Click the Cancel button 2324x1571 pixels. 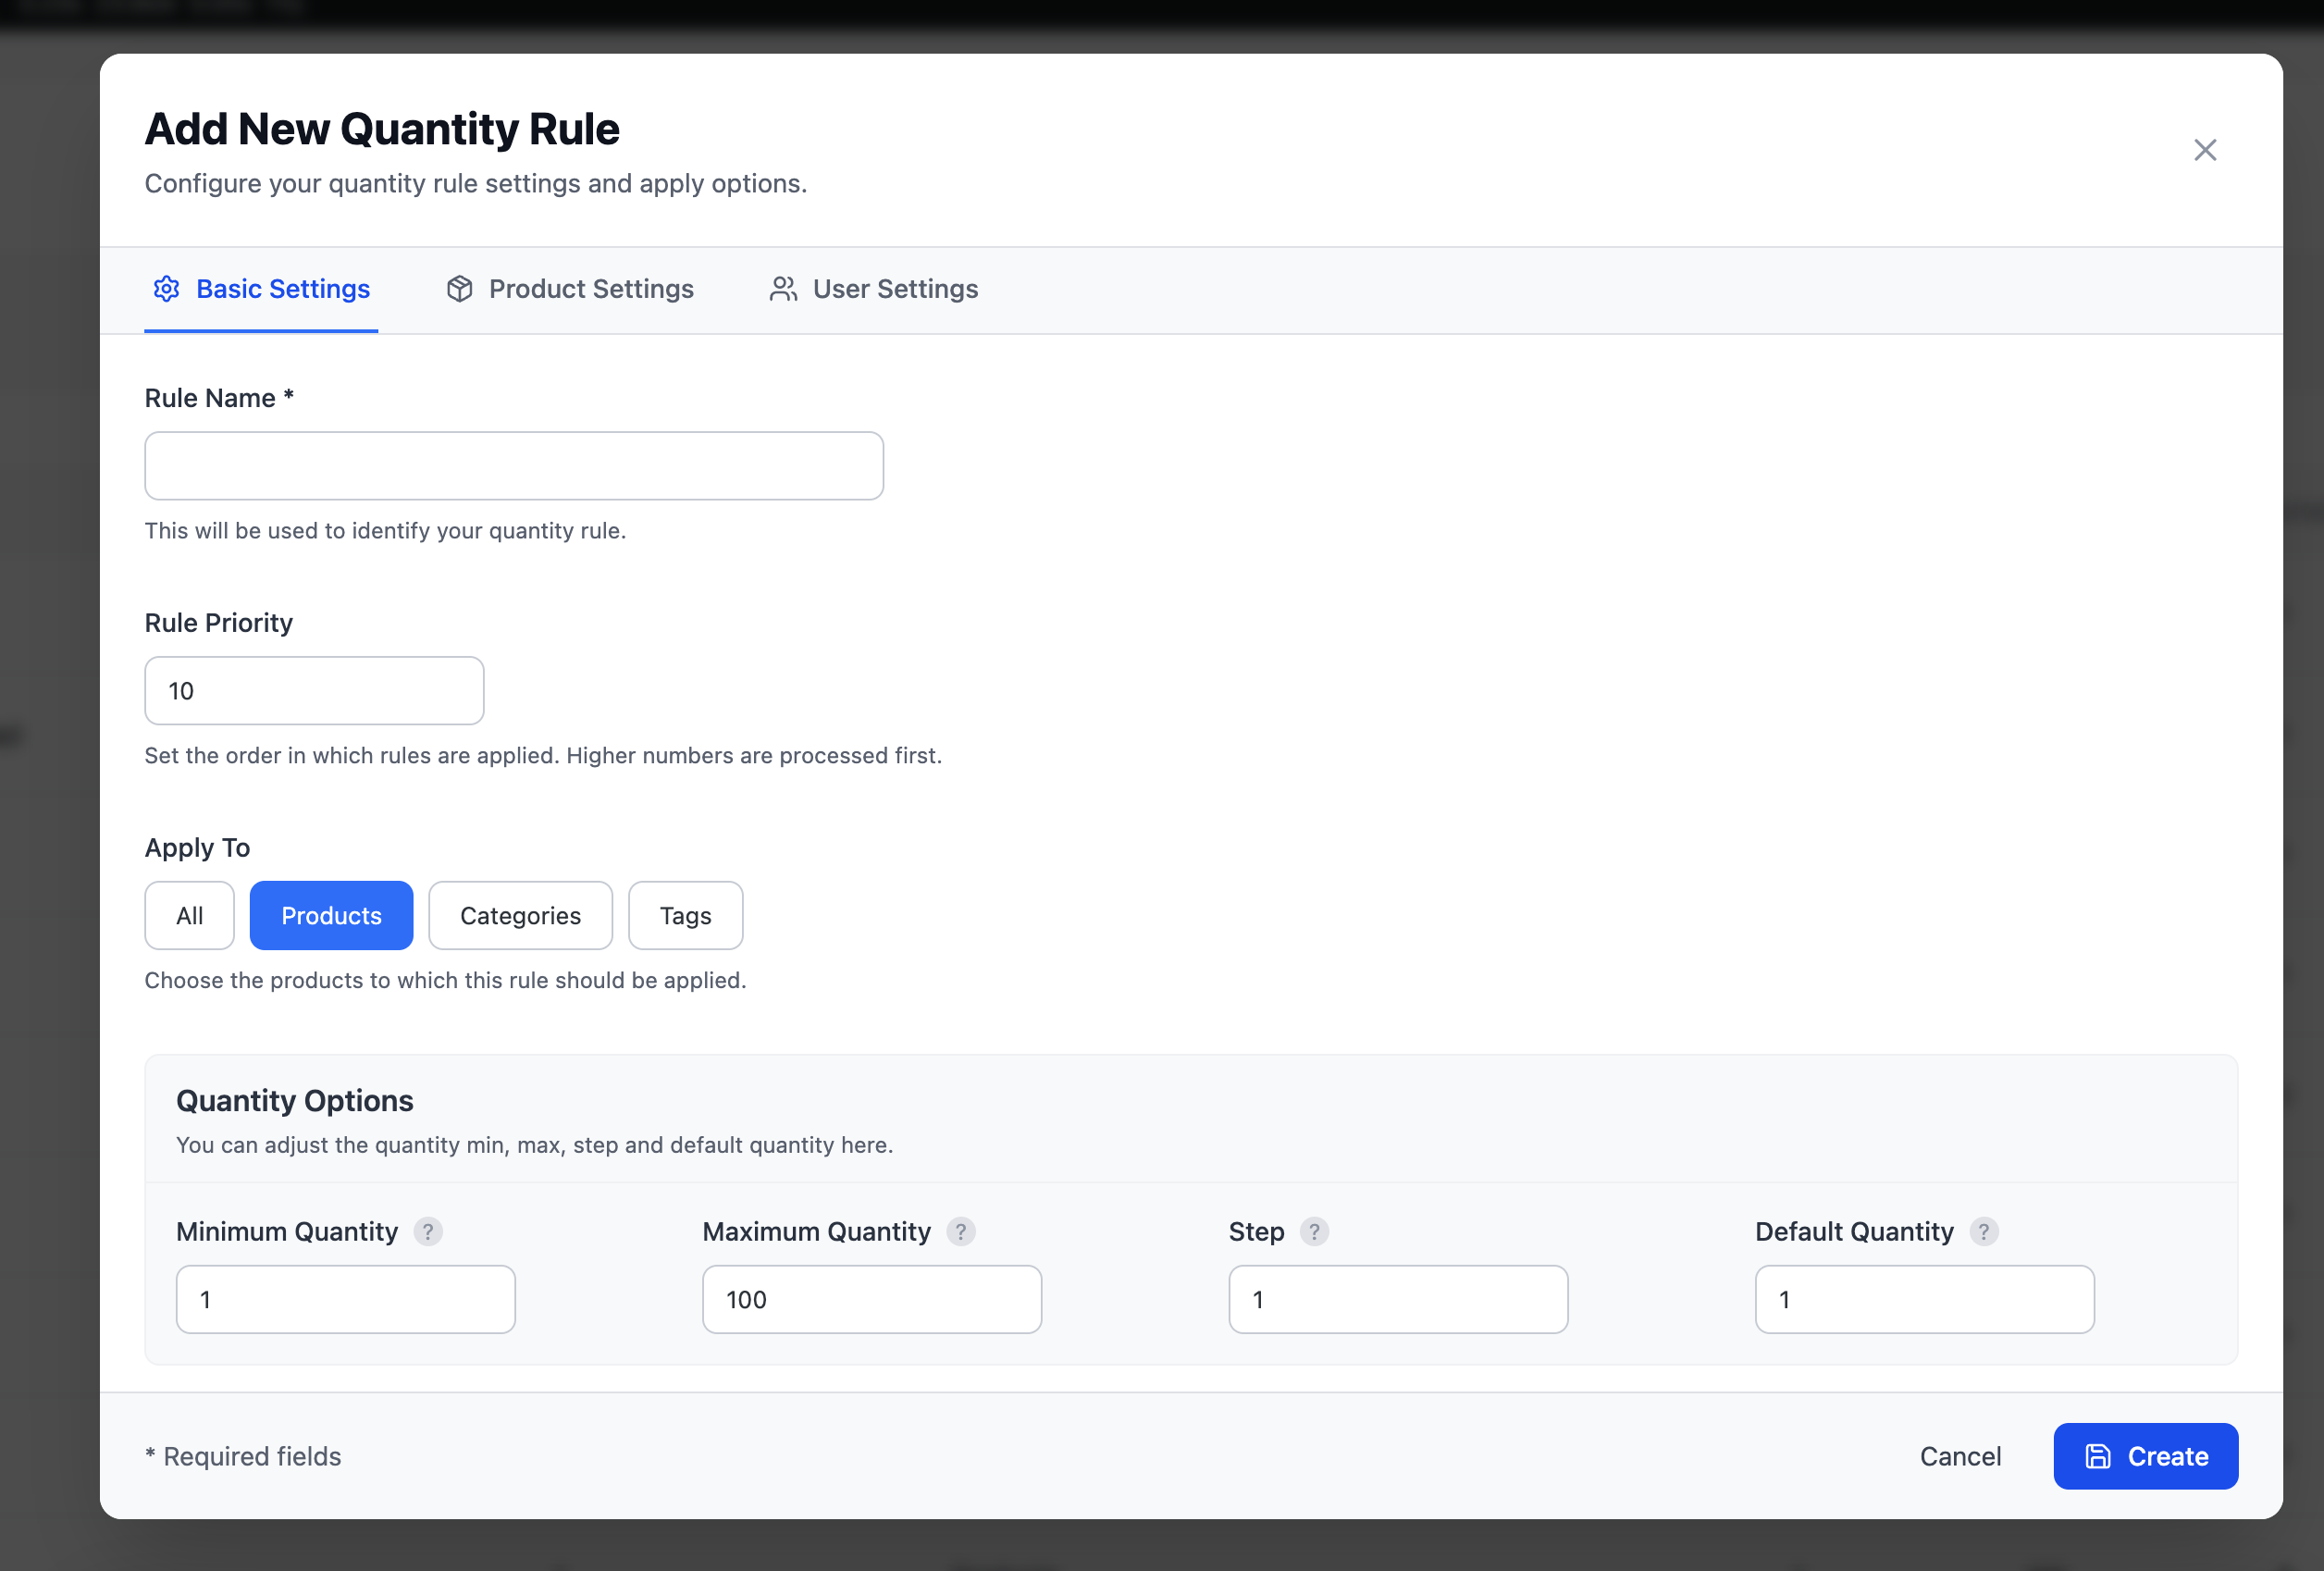coord(1960,1456)
